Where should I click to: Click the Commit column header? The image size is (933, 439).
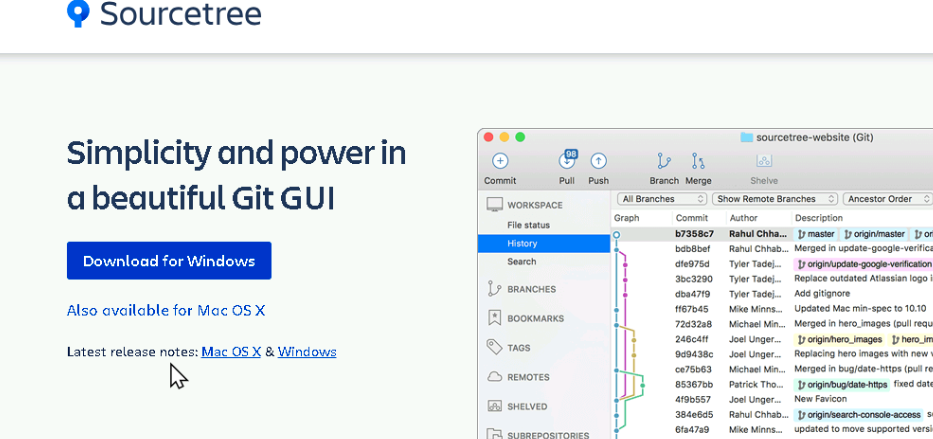[x=692, y=218]
